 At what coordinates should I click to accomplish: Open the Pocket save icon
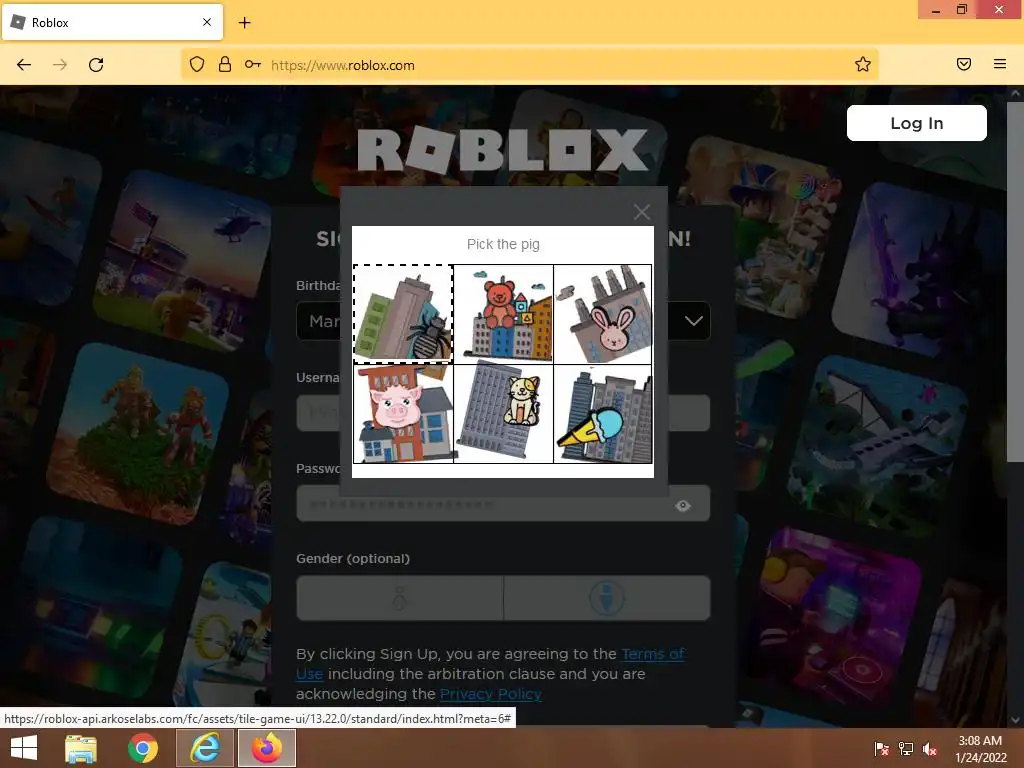(964, 64)
